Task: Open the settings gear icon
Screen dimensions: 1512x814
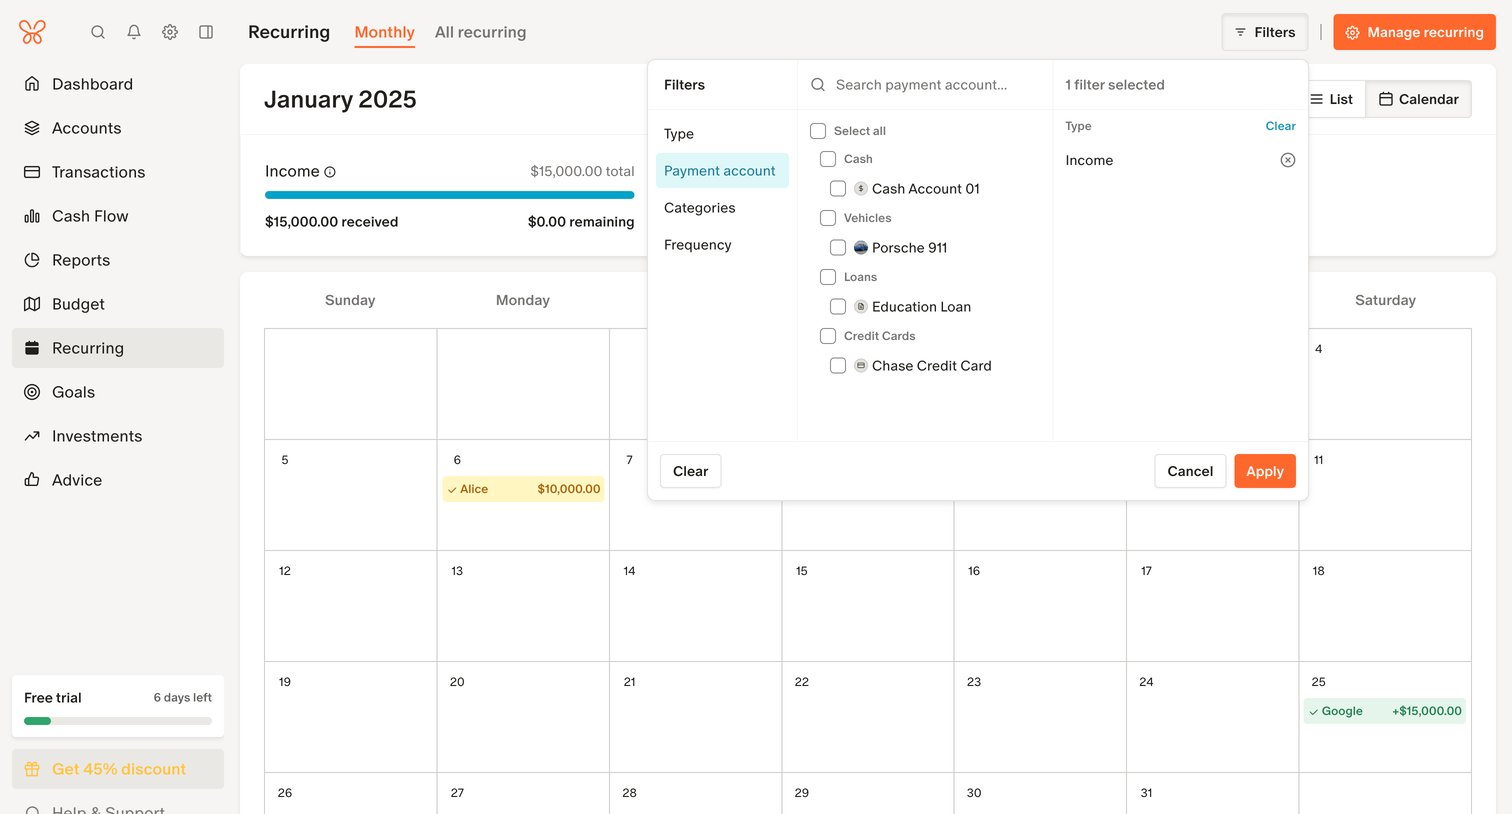Action: (x=170, y=32)
